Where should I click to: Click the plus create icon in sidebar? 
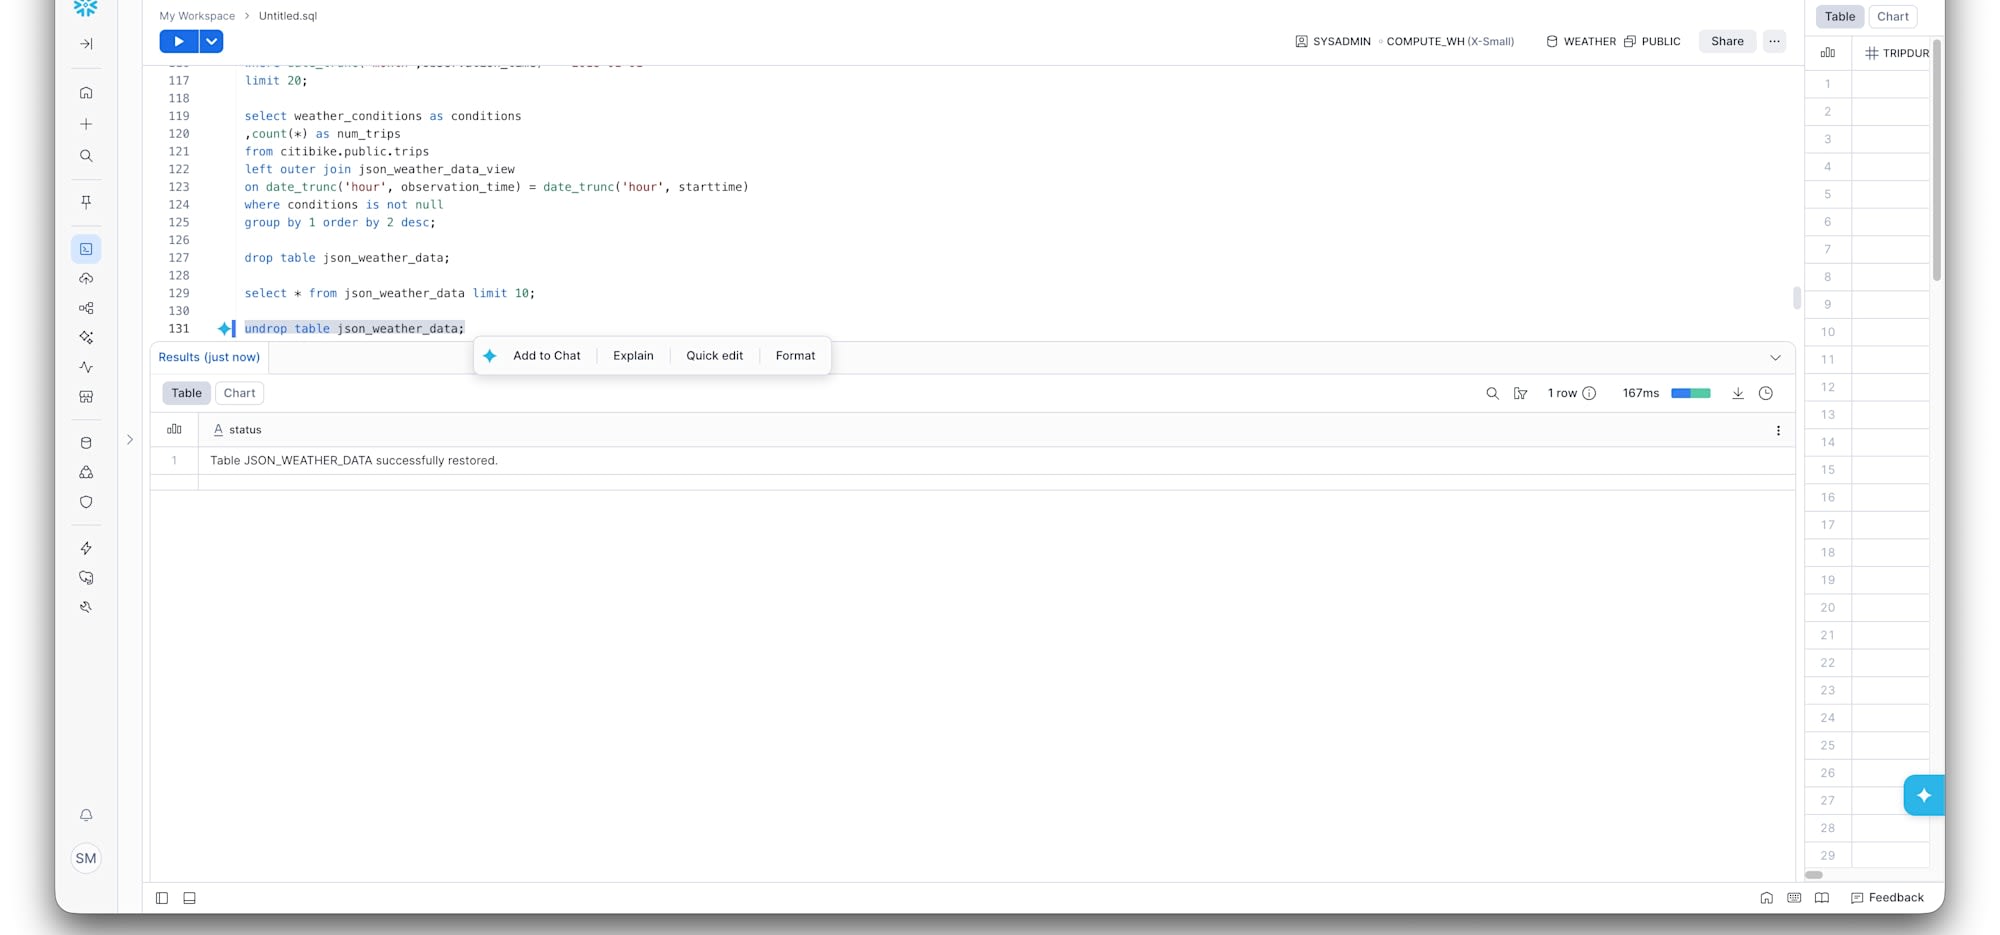click(86, 124)
